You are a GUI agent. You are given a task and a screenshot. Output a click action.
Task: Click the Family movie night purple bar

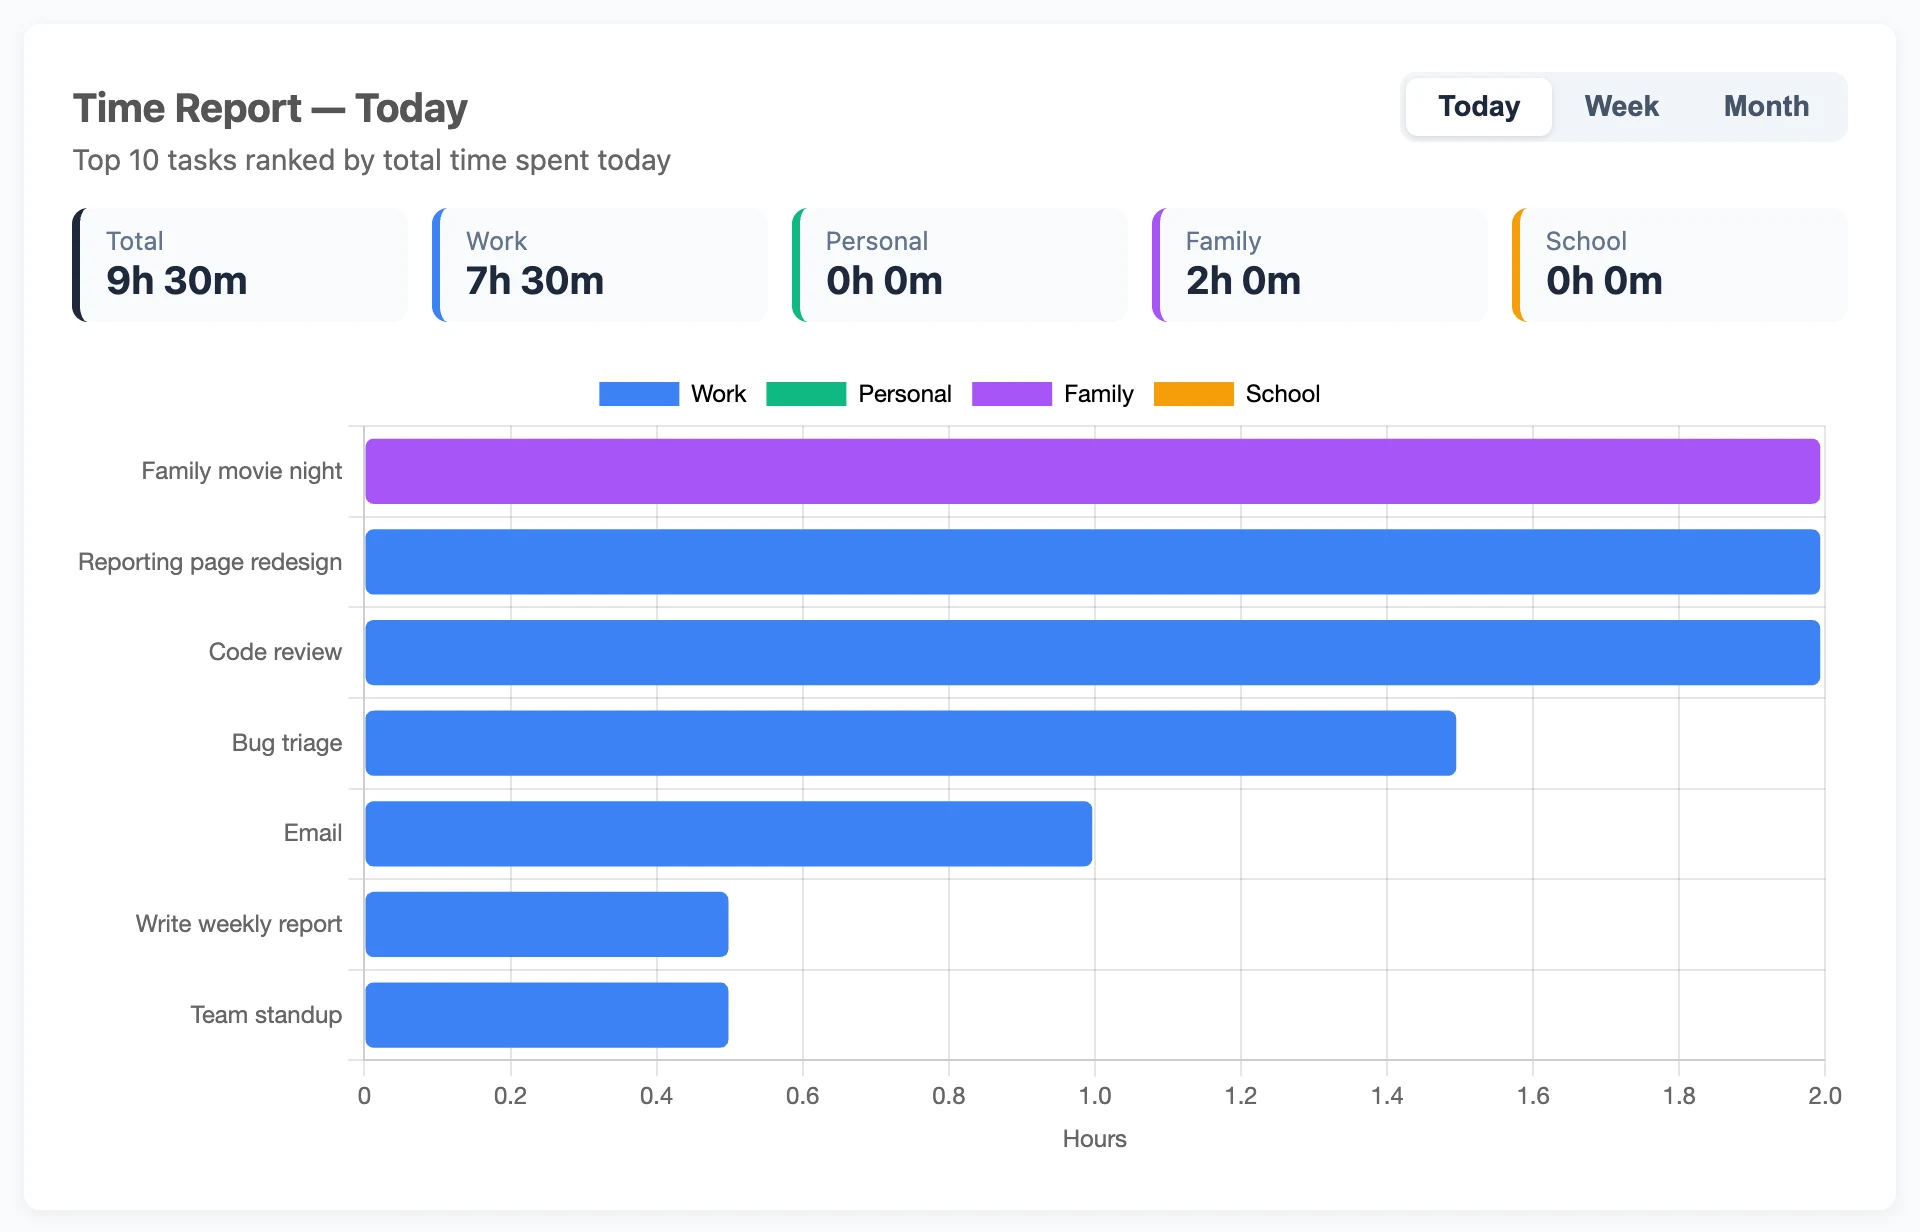[x=1092, y=471]
